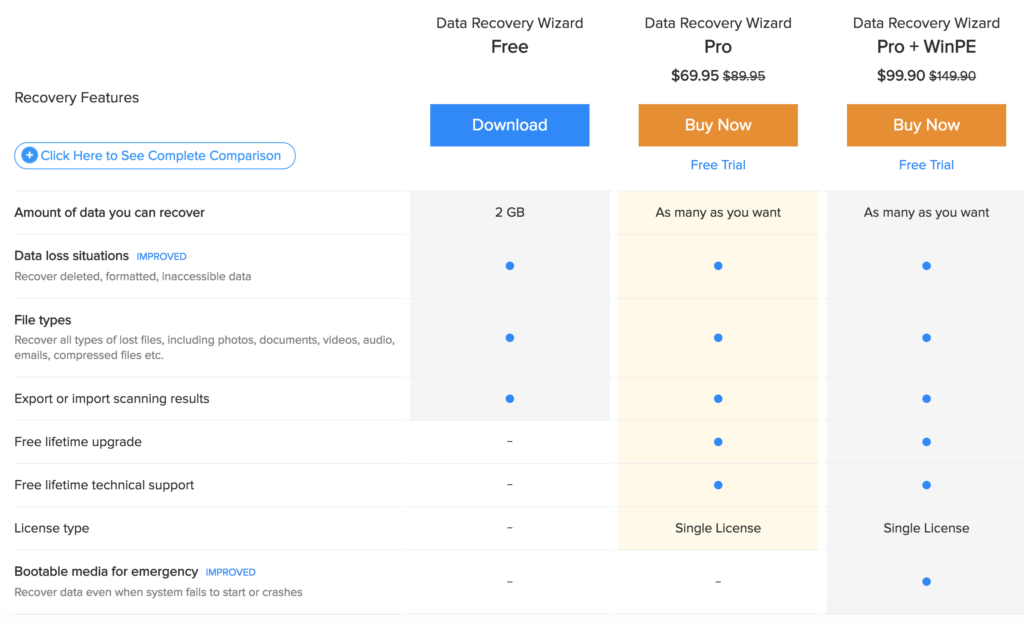
Task: Click 'Amount of data you can recover' row label
Action: pos(109,212)
